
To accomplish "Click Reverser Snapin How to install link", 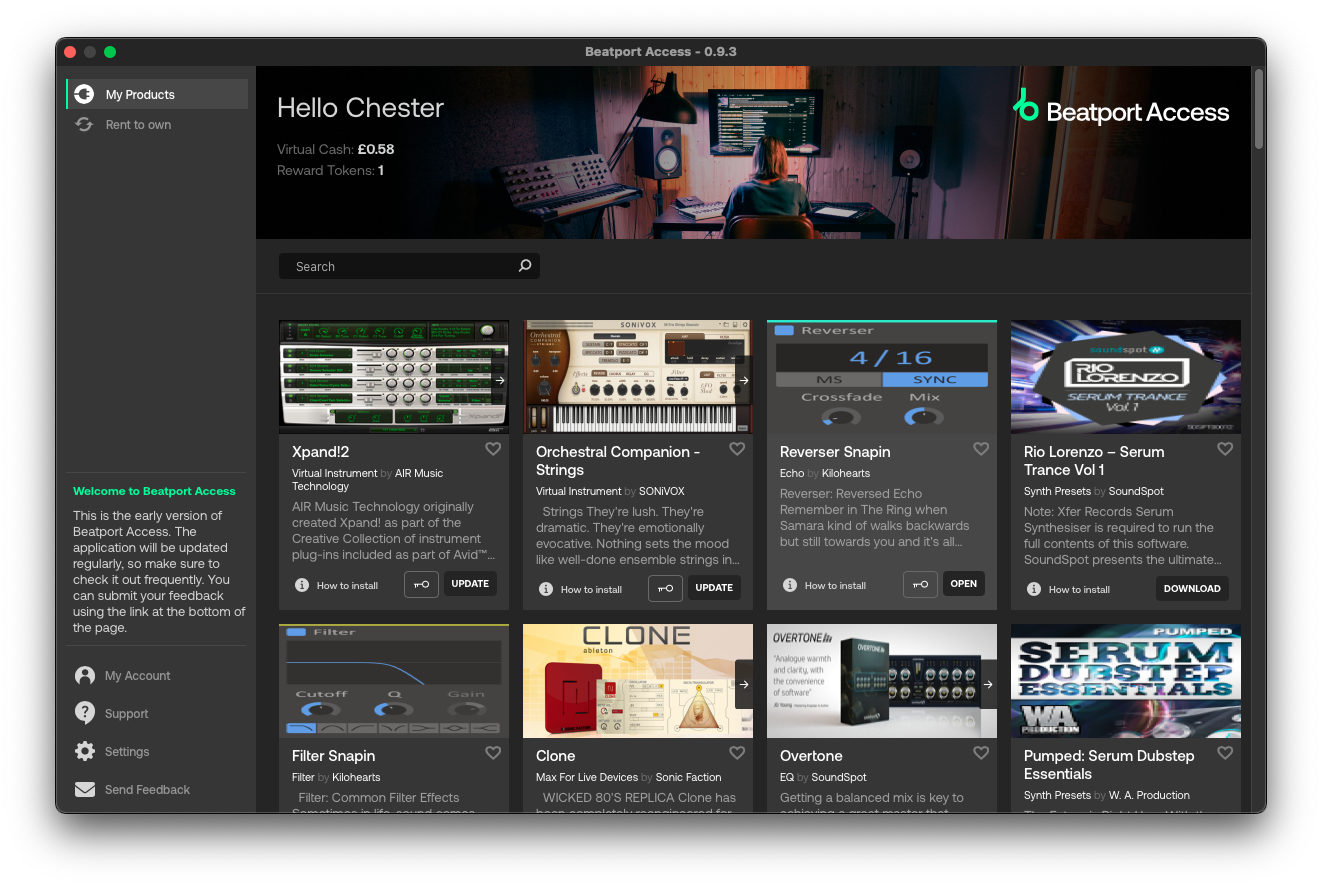I will click(835, 586).
